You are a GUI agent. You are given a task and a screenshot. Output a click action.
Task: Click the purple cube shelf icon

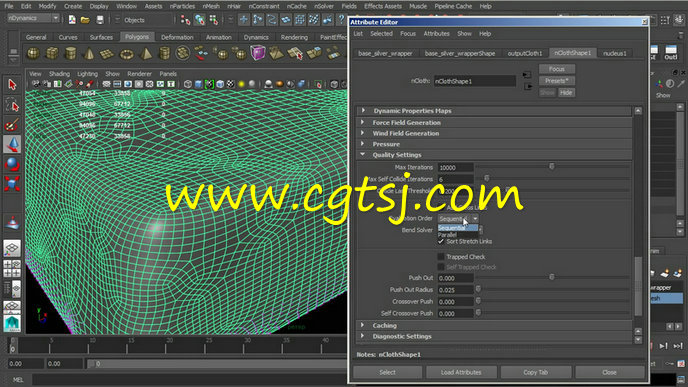pyautogui.click(x=258, y=53)
